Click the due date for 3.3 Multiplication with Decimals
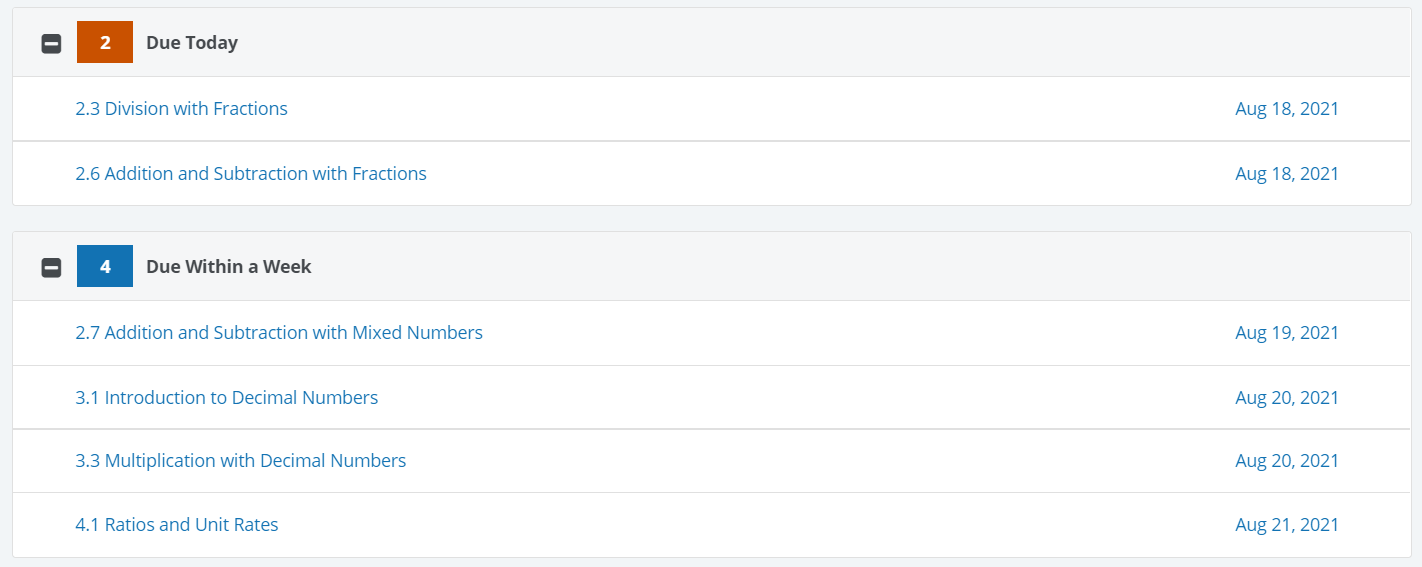 pyautogui.click(x=1287, y=461)
